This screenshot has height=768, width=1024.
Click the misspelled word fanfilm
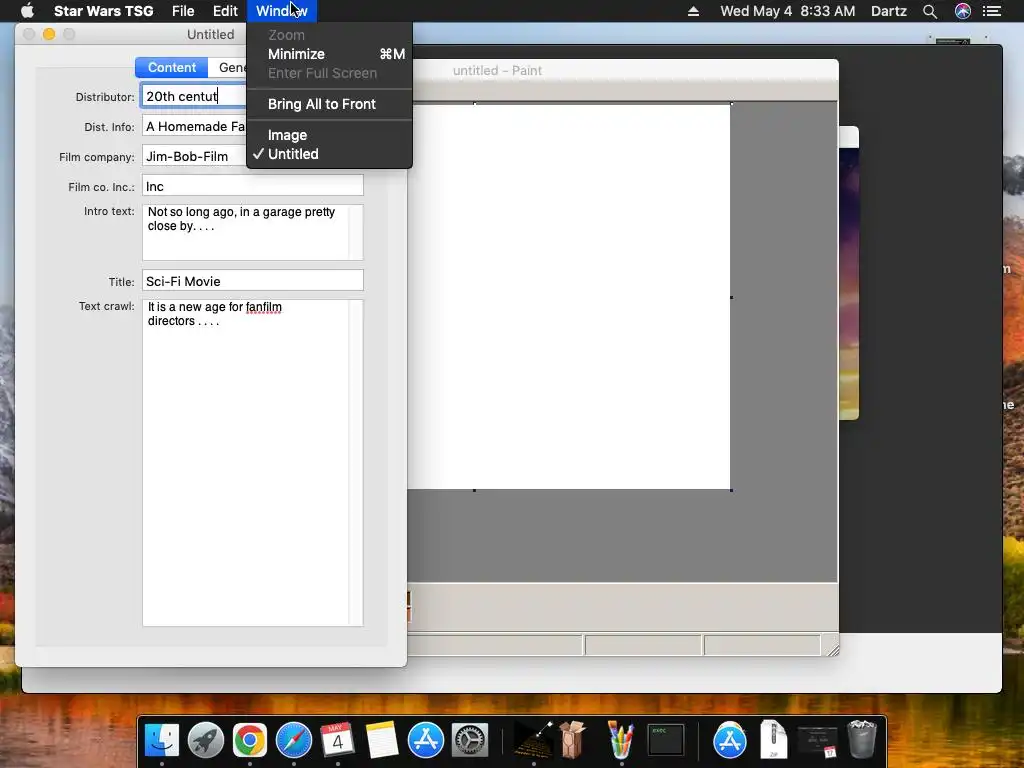(263, 307)
